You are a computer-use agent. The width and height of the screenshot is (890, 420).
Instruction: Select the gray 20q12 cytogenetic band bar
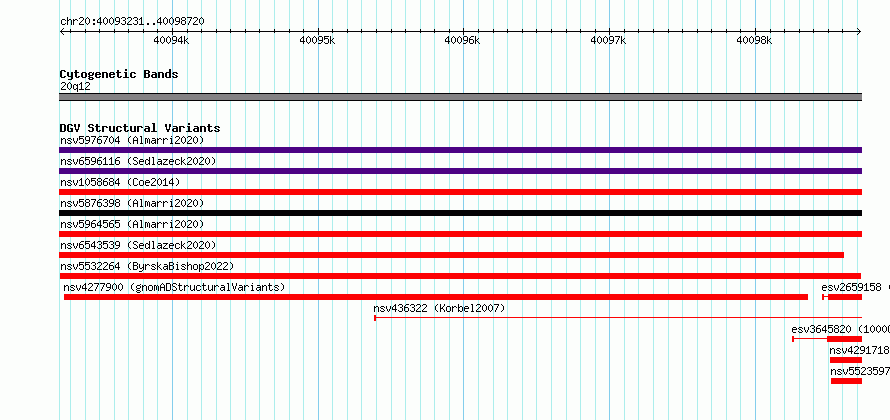pos(460,97)
